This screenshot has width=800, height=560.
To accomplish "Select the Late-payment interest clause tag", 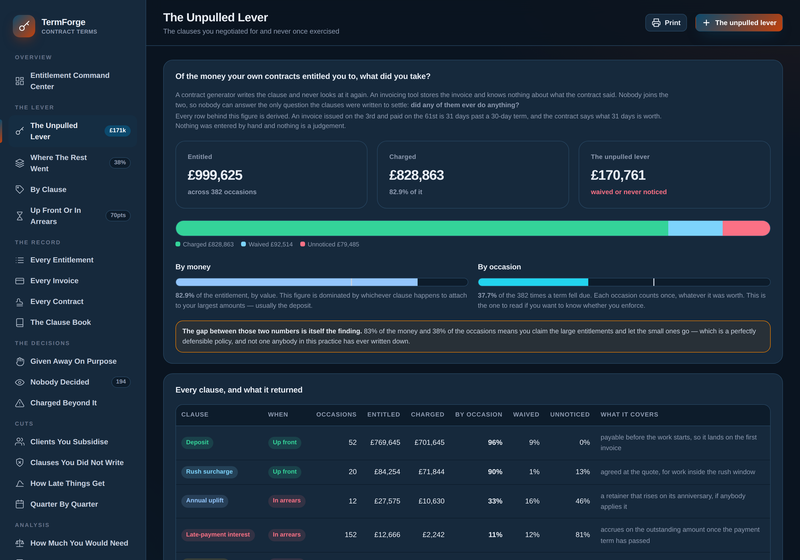I will pyautogui.click(x=218, y=534).
